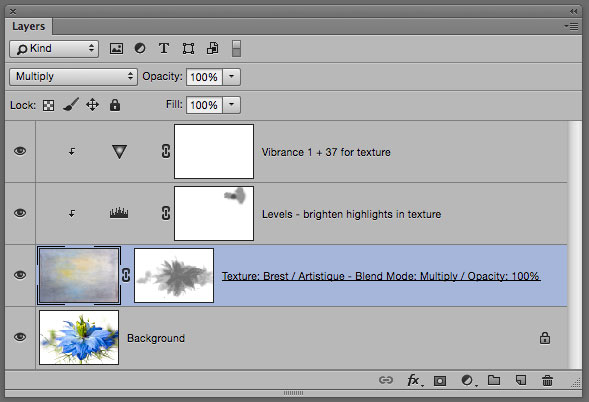Hide the Background layer

[x=20, y=337]
